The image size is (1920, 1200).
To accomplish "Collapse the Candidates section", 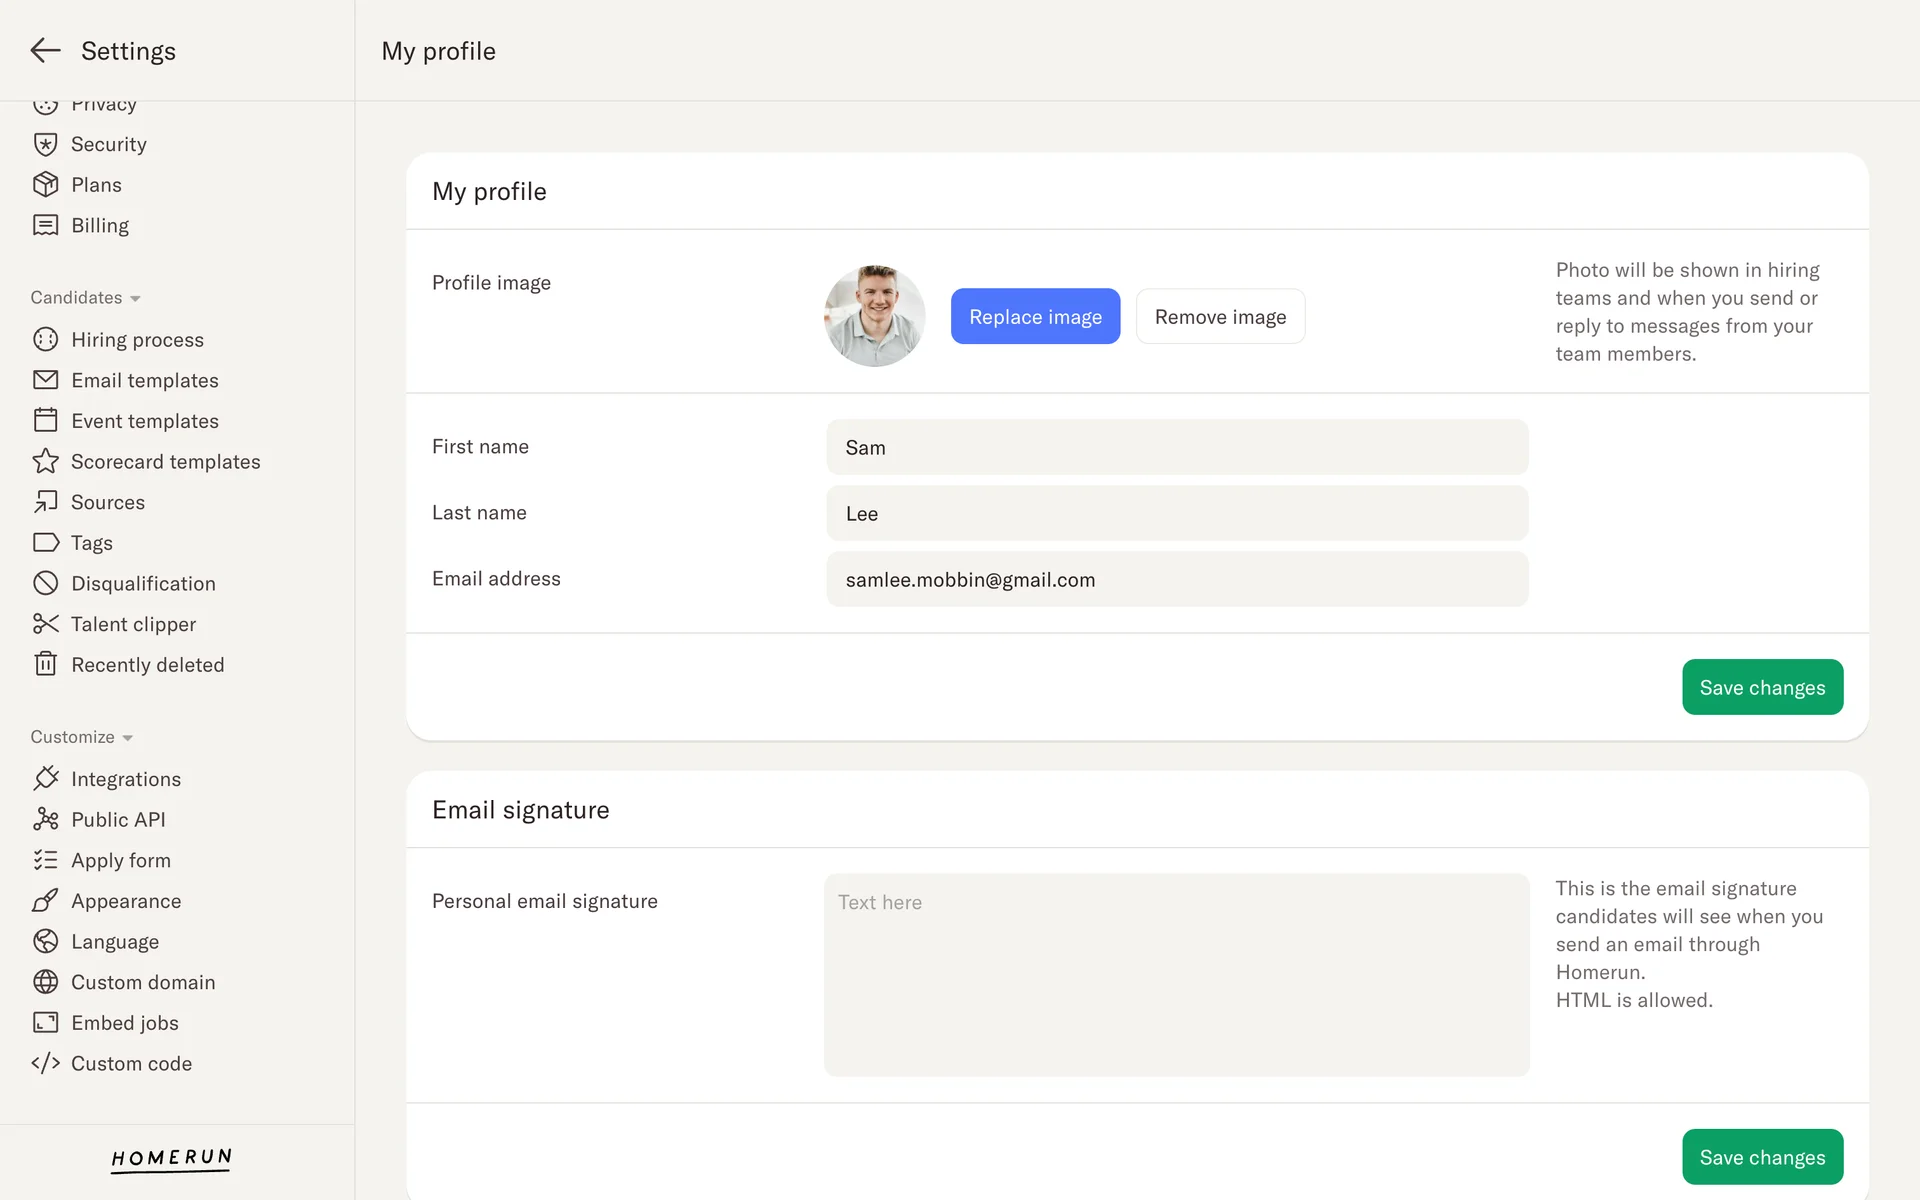I will point(85,298).
